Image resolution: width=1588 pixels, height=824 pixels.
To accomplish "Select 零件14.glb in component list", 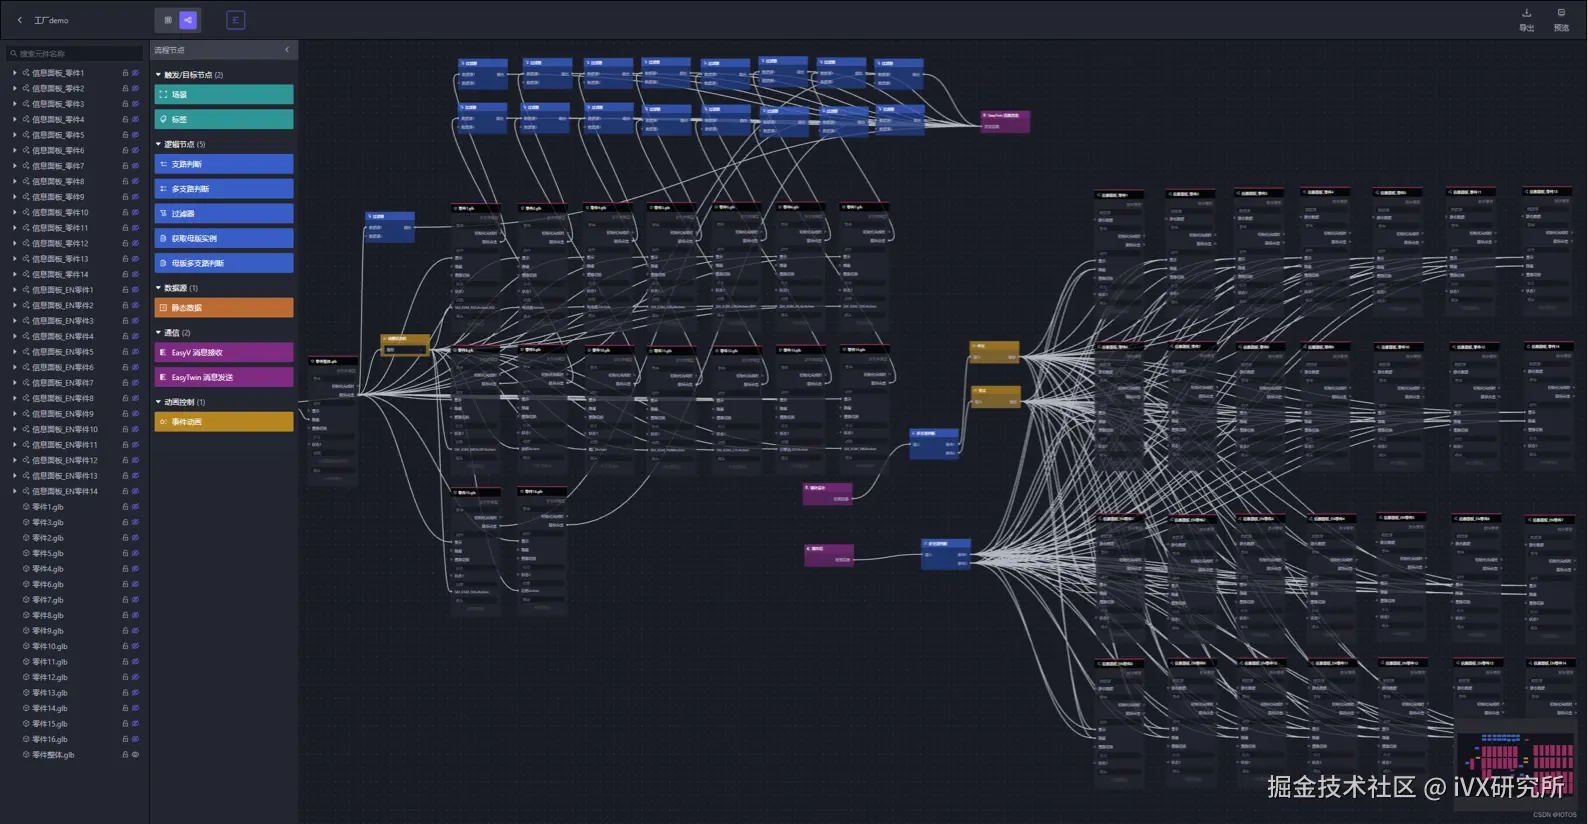I will pyautogui.click(x=49, y=708).
